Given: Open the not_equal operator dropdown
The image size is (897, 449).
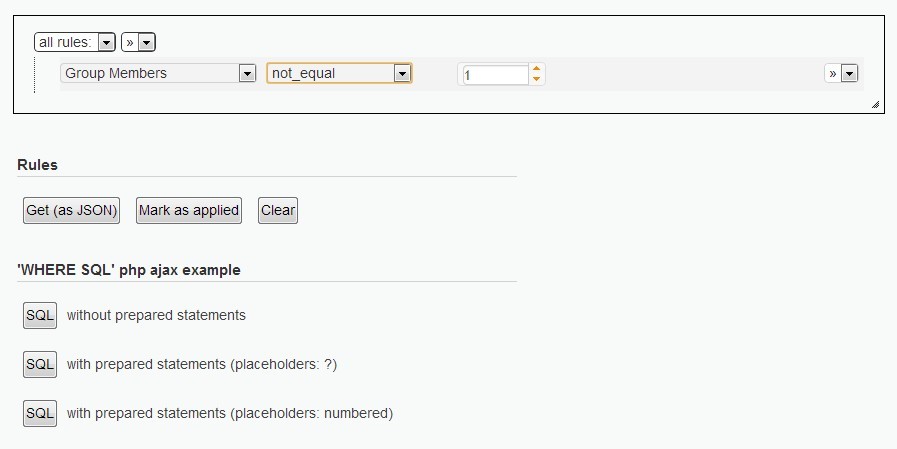Looking at the screenshot, I should pos(339,73).
